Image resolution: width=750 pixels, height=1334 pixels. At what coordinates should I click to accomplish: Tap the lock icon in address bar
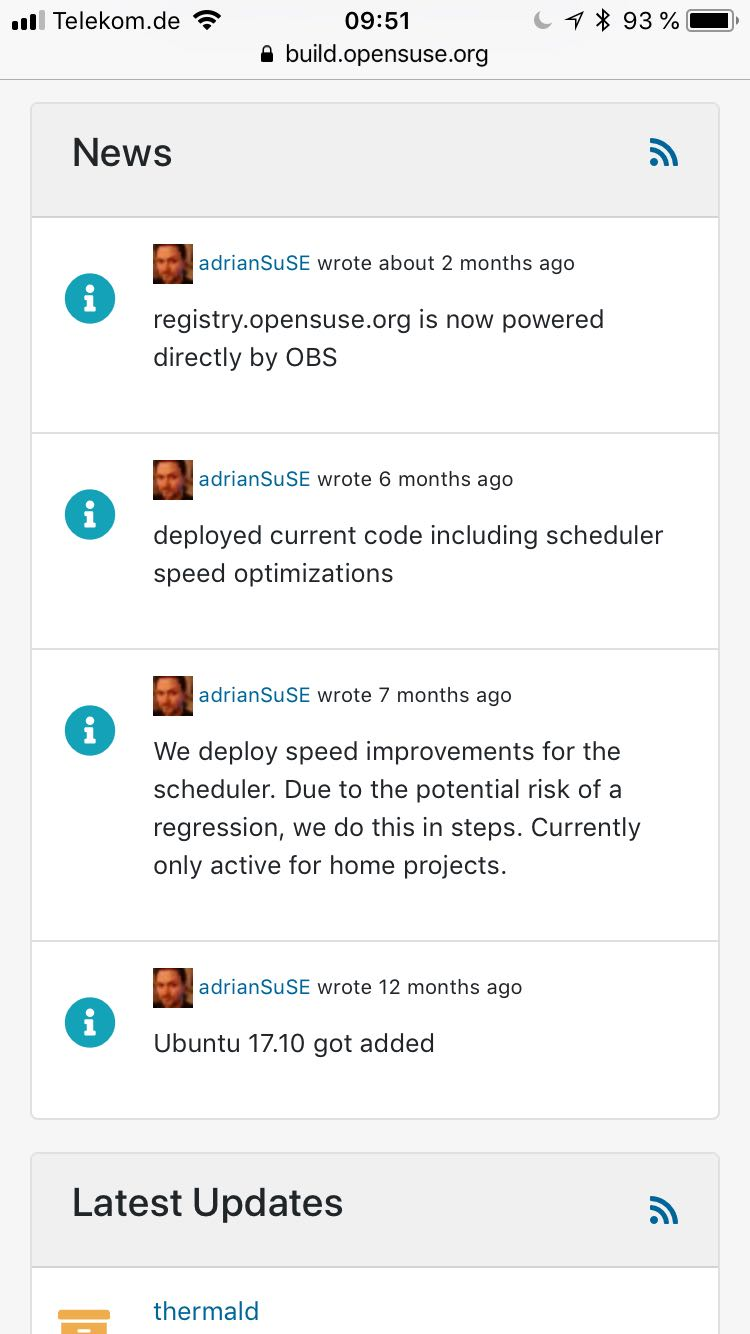click(x=266, y=54)
